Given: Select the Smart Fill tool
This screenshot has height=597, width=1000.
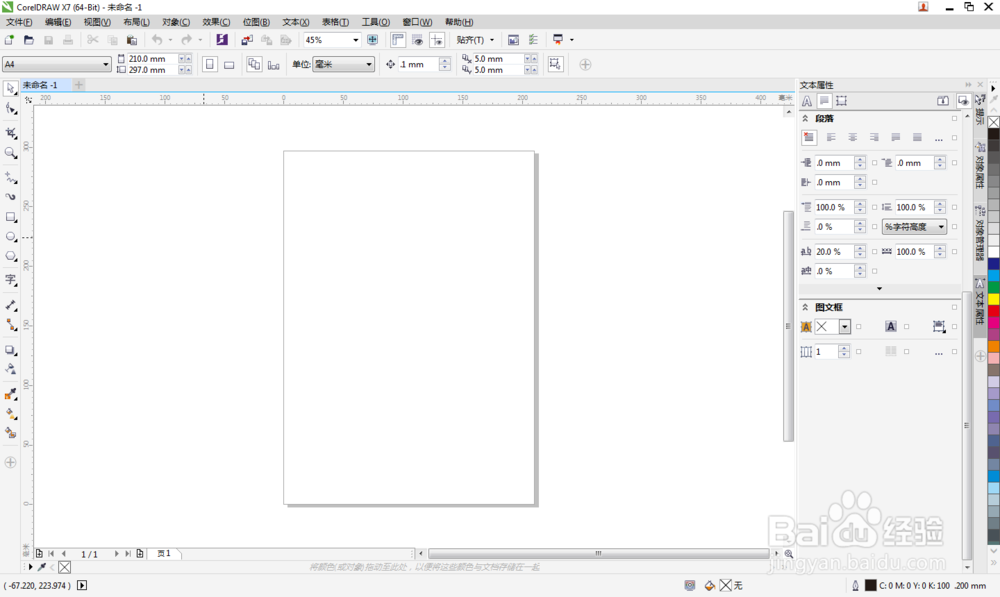Looking at the screenshot, I should tap(11, 433).
